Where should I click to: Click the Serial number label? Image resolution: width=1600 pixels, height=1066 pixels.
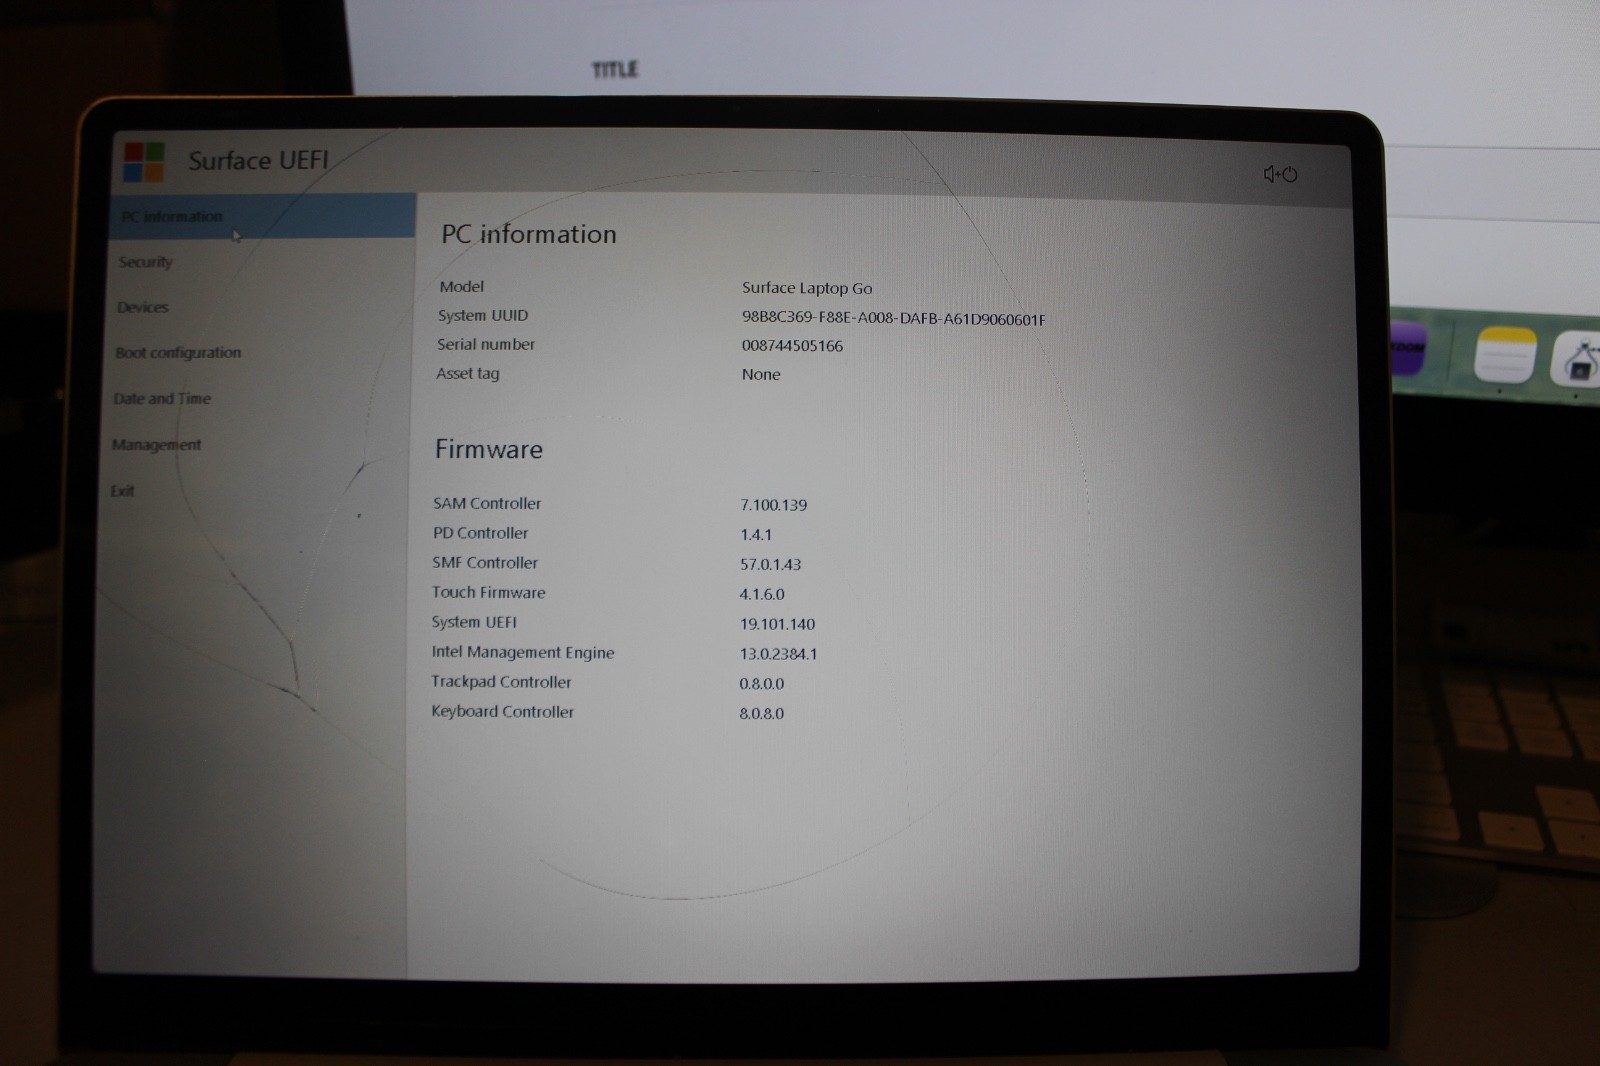pos(486,344)
